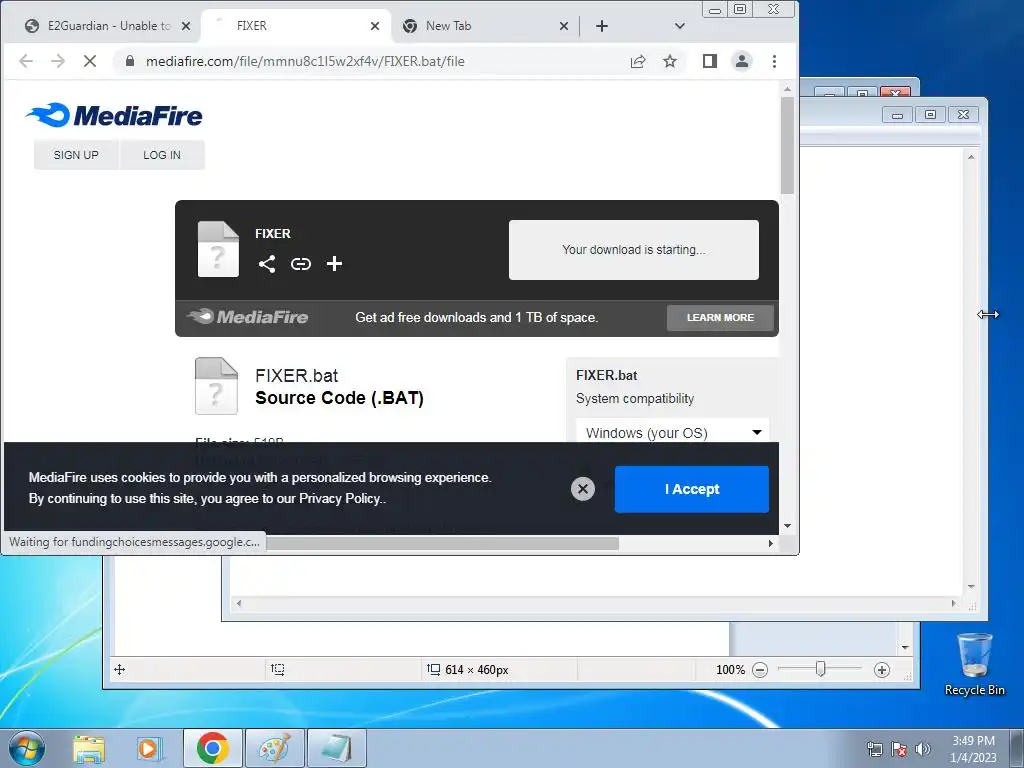Open the Chrome side panel icon
This screenshot has height=768, width=1024.
click(x=709, y=61)
